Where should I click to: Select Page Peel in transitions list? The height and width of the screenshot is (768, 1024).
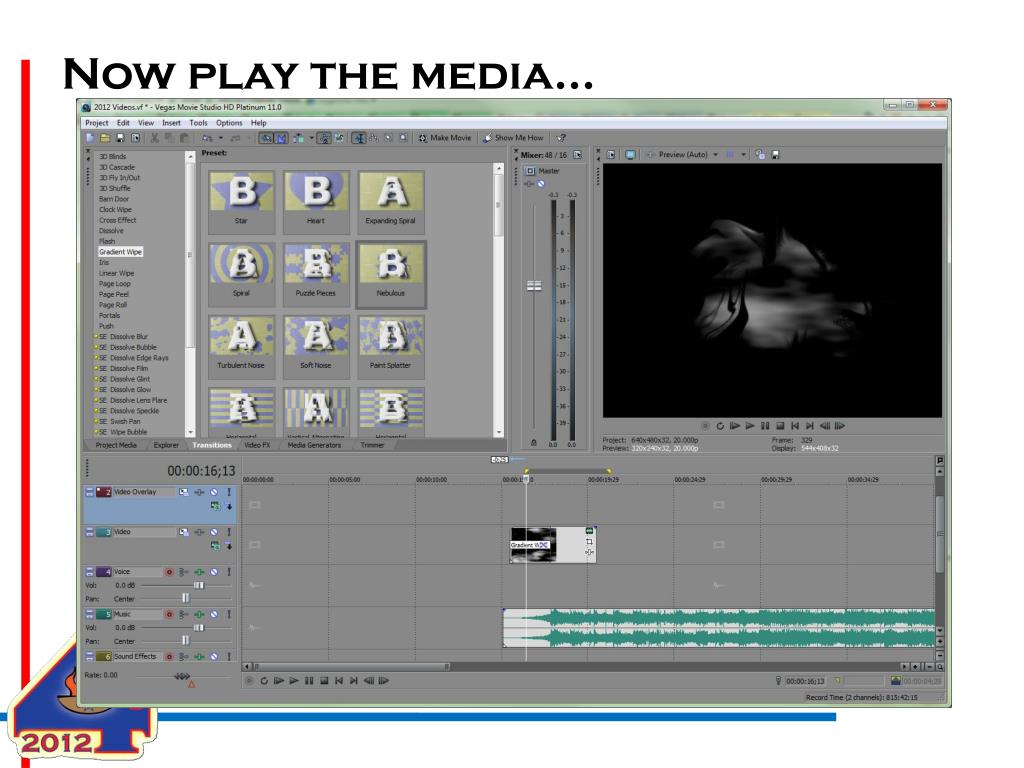tap(114, 295)
